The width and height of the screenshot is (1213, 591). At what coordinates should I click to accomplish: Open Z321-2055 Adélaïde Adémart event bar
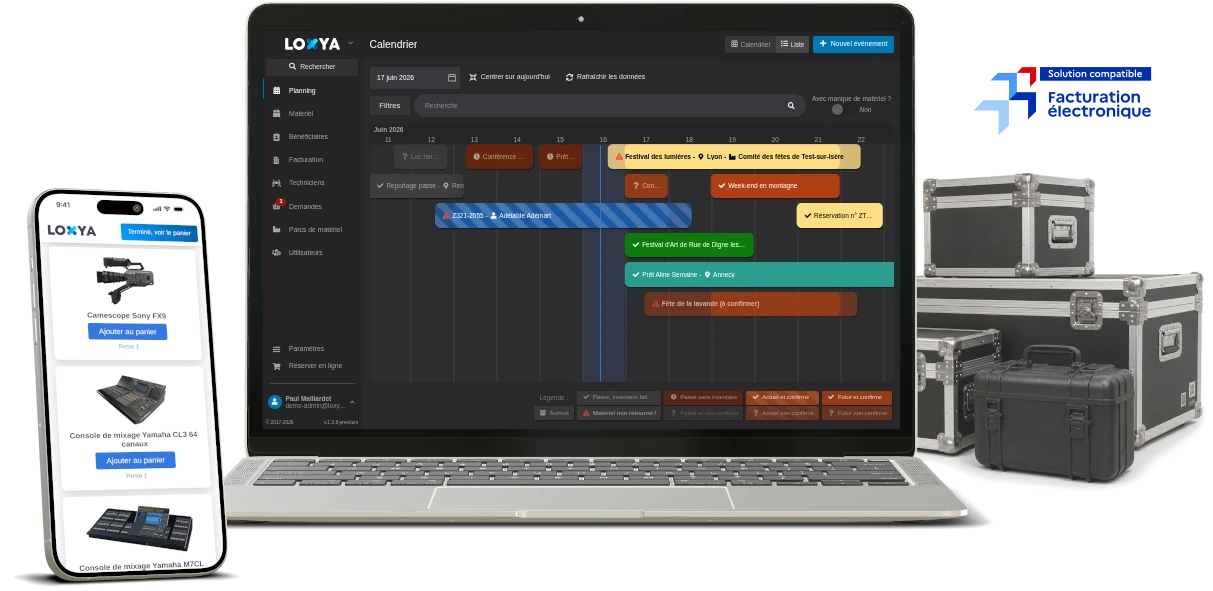563,215
